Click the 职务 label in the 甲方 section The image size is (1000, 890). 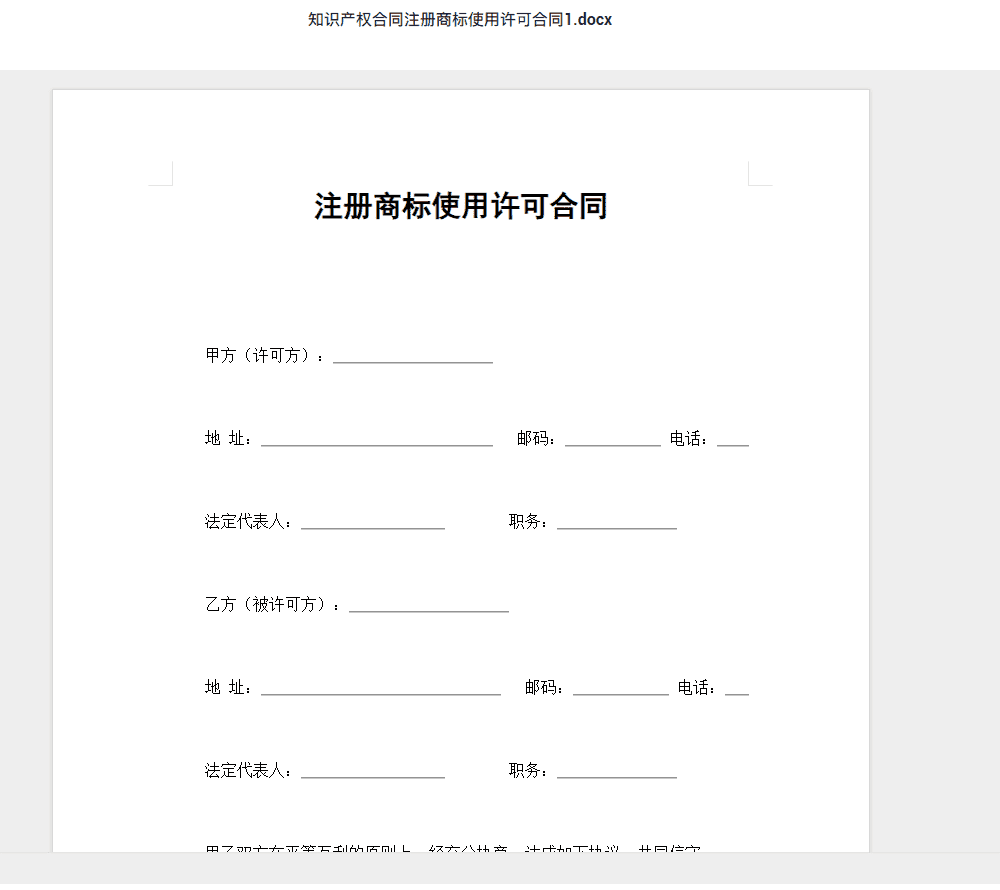[528, 522]
